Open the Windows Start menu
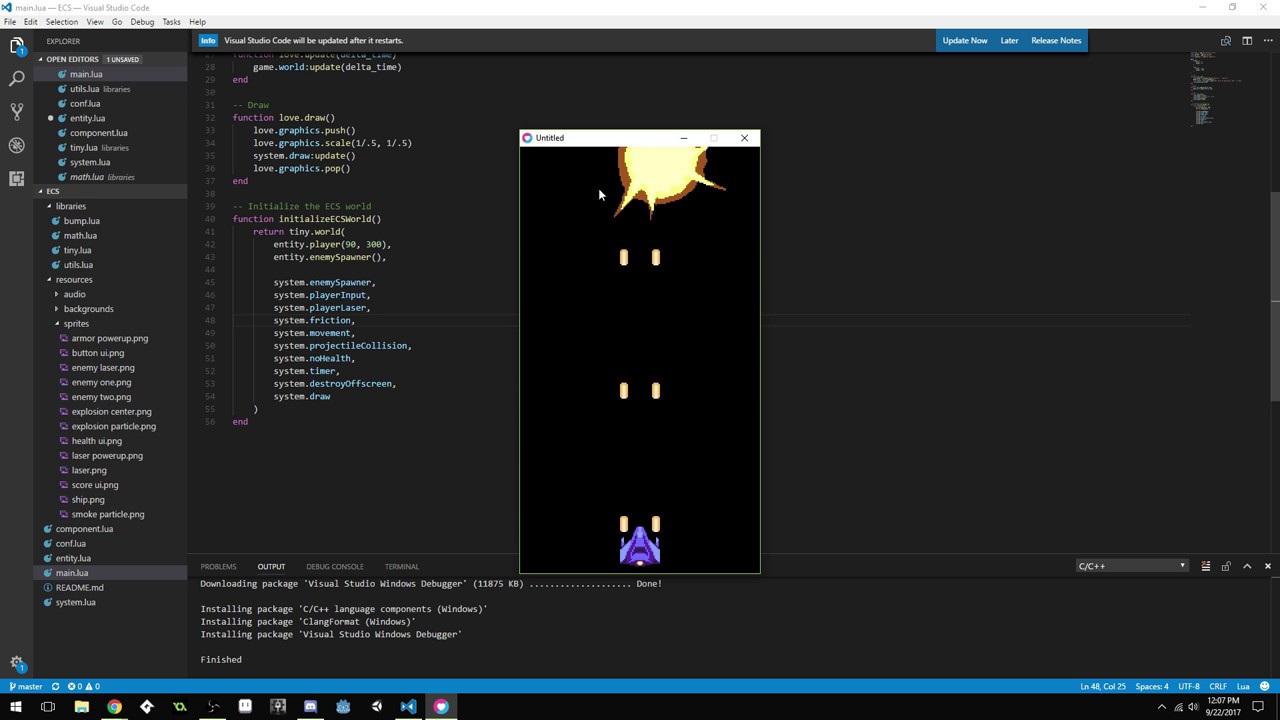Screen dimensions: 1280x720 tap(15, 707)
